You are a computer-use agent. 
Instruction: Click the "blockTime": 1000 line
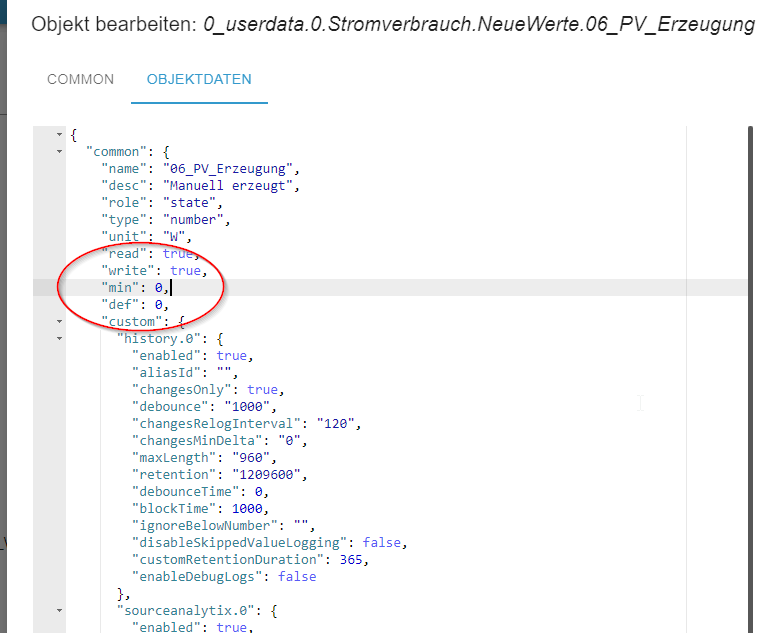coord(200,509)
